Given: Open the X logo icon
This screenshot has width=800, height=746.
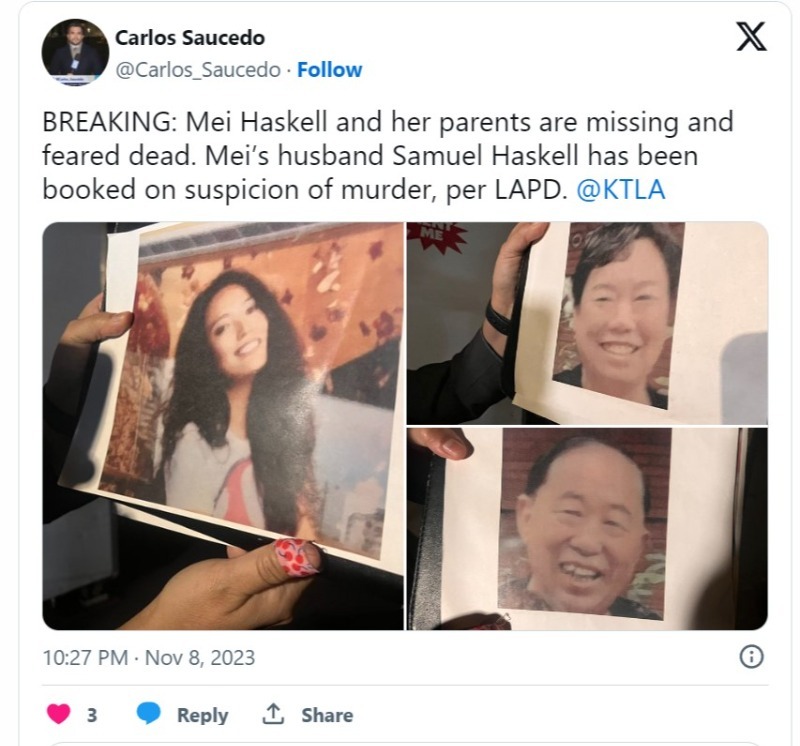Looking at the screenshot, I should pos(751,36).
